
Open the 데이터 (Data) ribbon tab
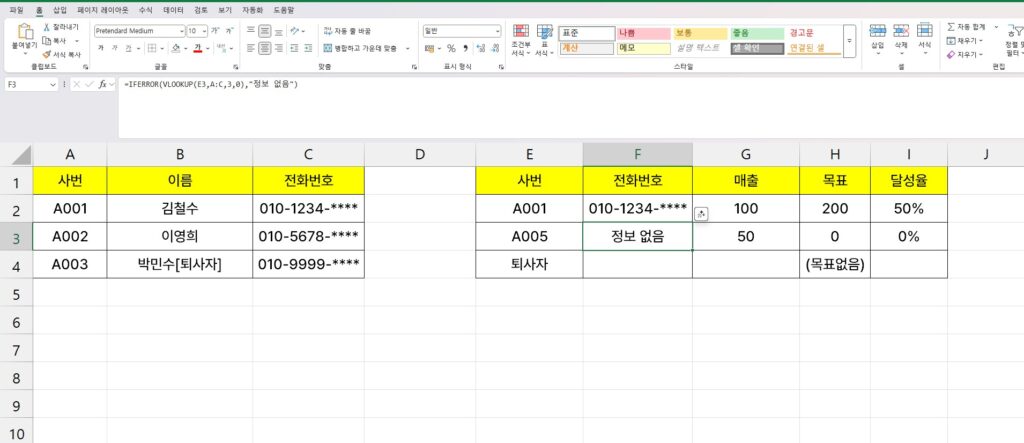[173, 9]
